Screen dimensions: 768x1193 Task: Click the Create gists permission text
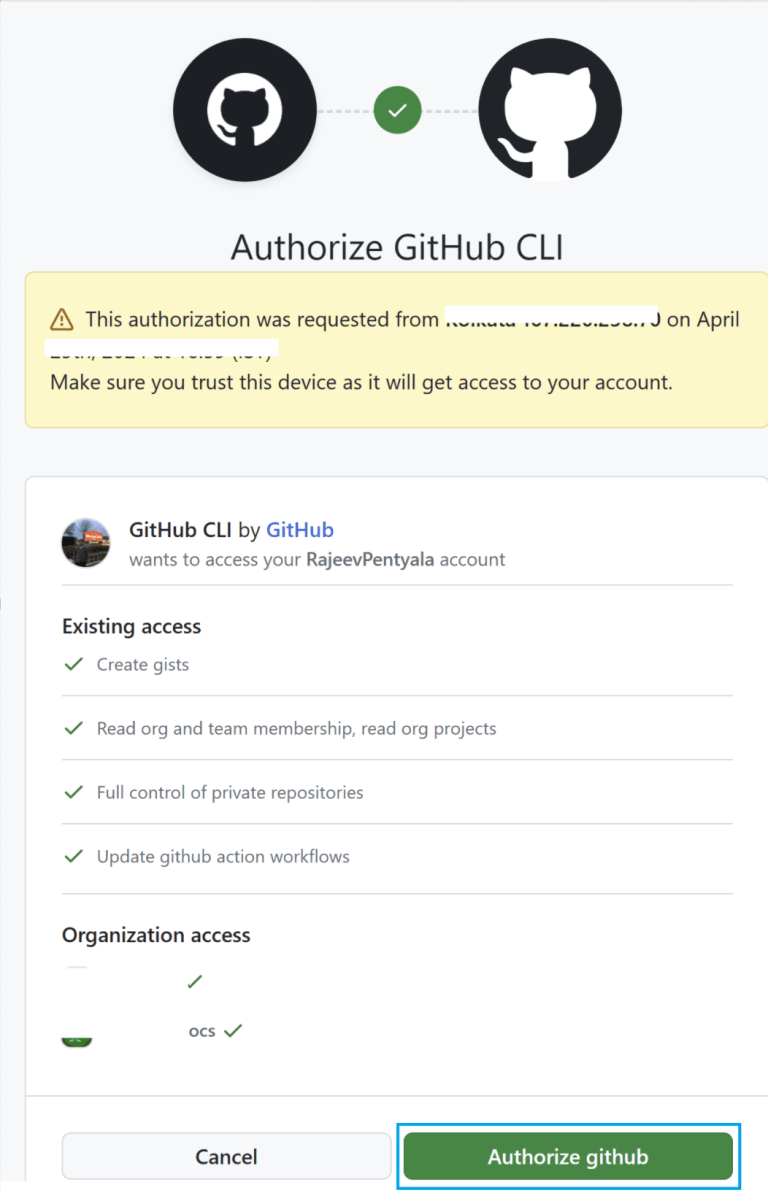143,664
